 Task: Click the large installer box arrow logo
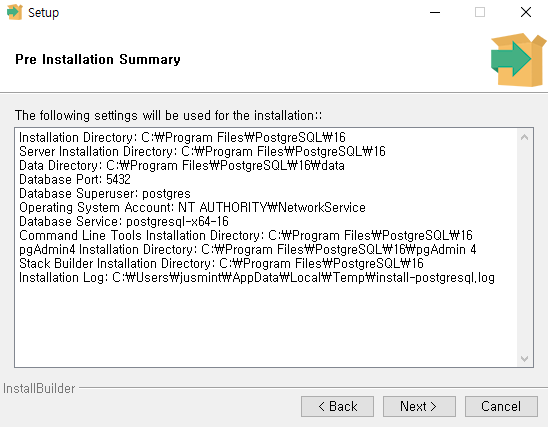(x=518, y=60)
